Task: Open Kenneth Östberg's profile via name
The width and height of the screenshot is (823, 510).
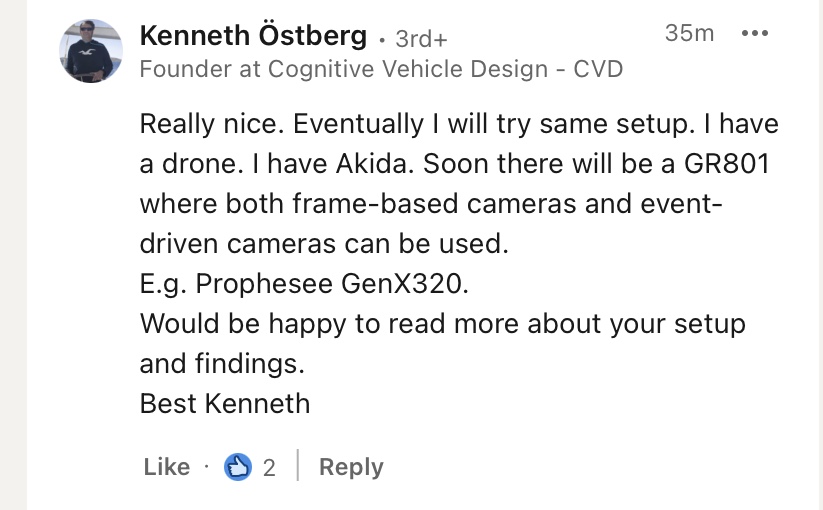Action: 253,36
